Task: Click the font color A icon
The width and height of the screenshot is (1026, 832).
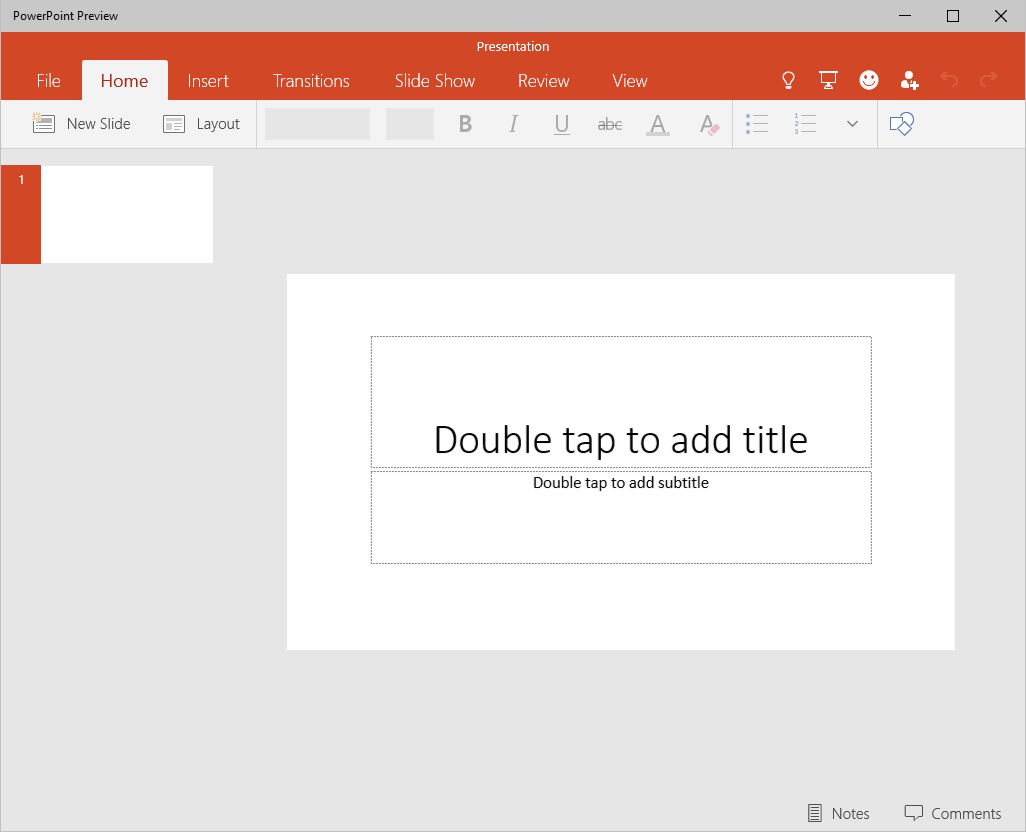Action: click(657, 124)
